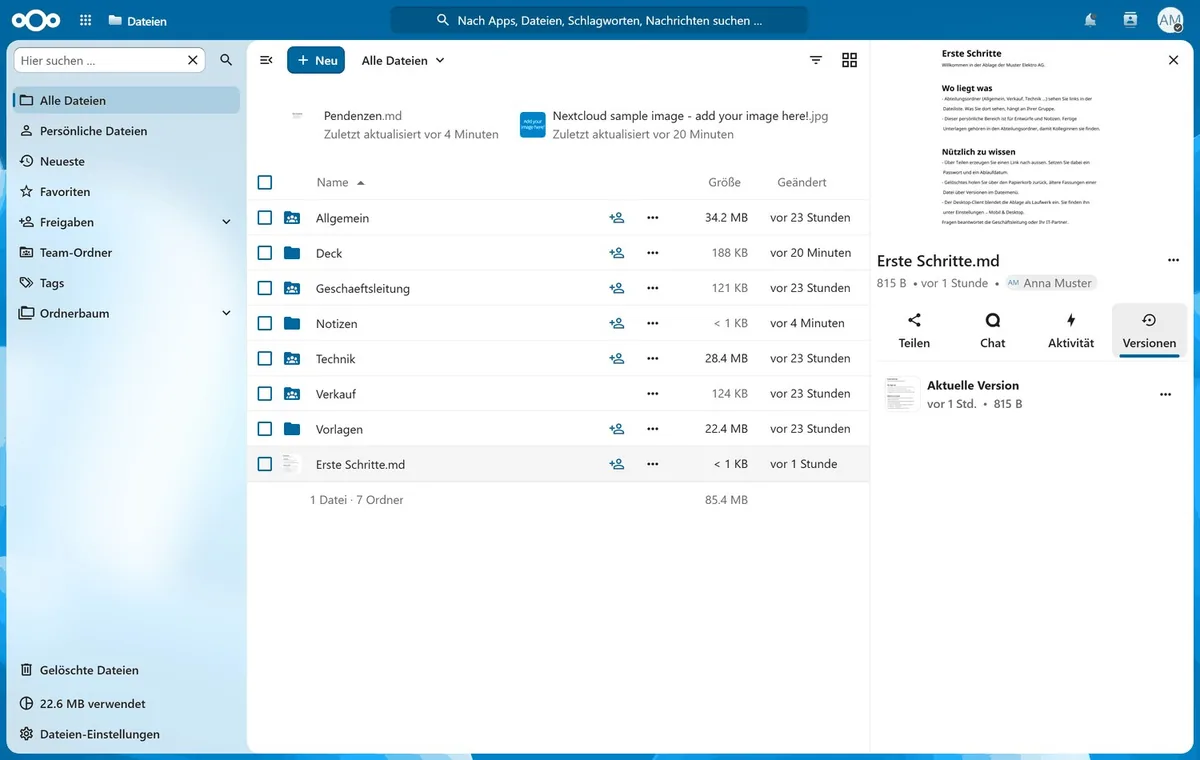Open actions menu for Aktuelle Version

(x=1165, y=394)
